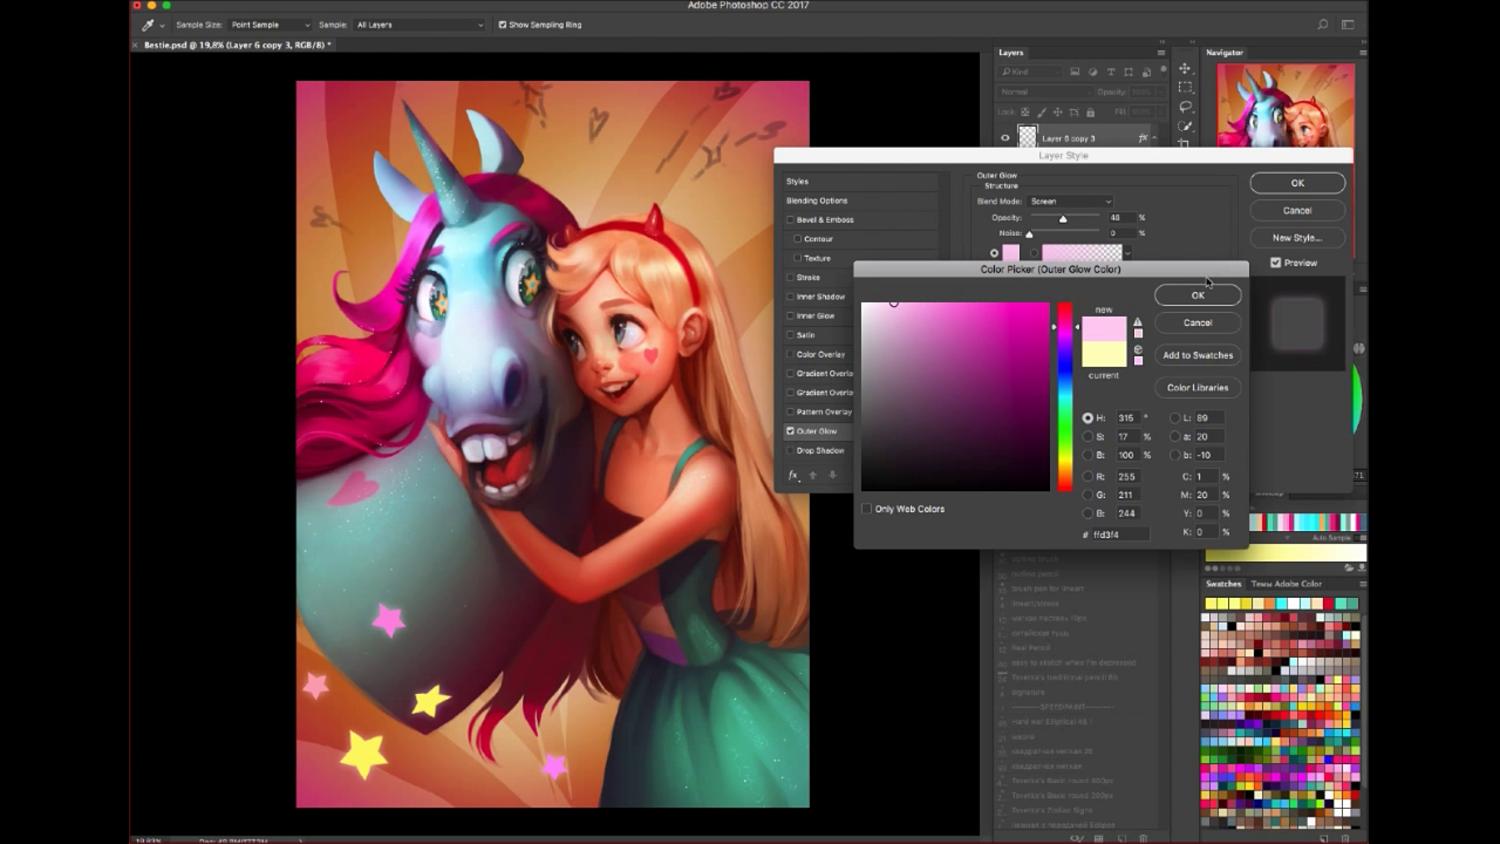Open the Blend Mode Screen dropdown
Screen dimensions: 1500x844
[x=1070, y=201]
